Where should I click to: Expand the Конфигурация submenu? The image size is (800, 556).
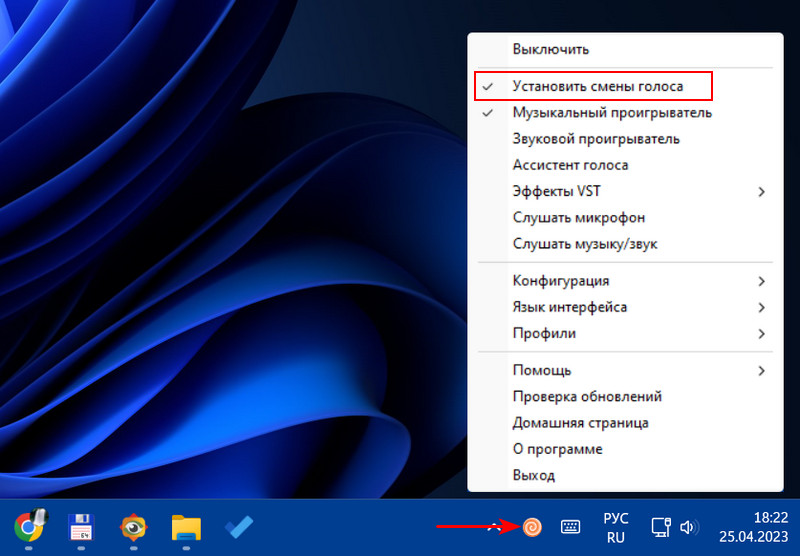625,281
